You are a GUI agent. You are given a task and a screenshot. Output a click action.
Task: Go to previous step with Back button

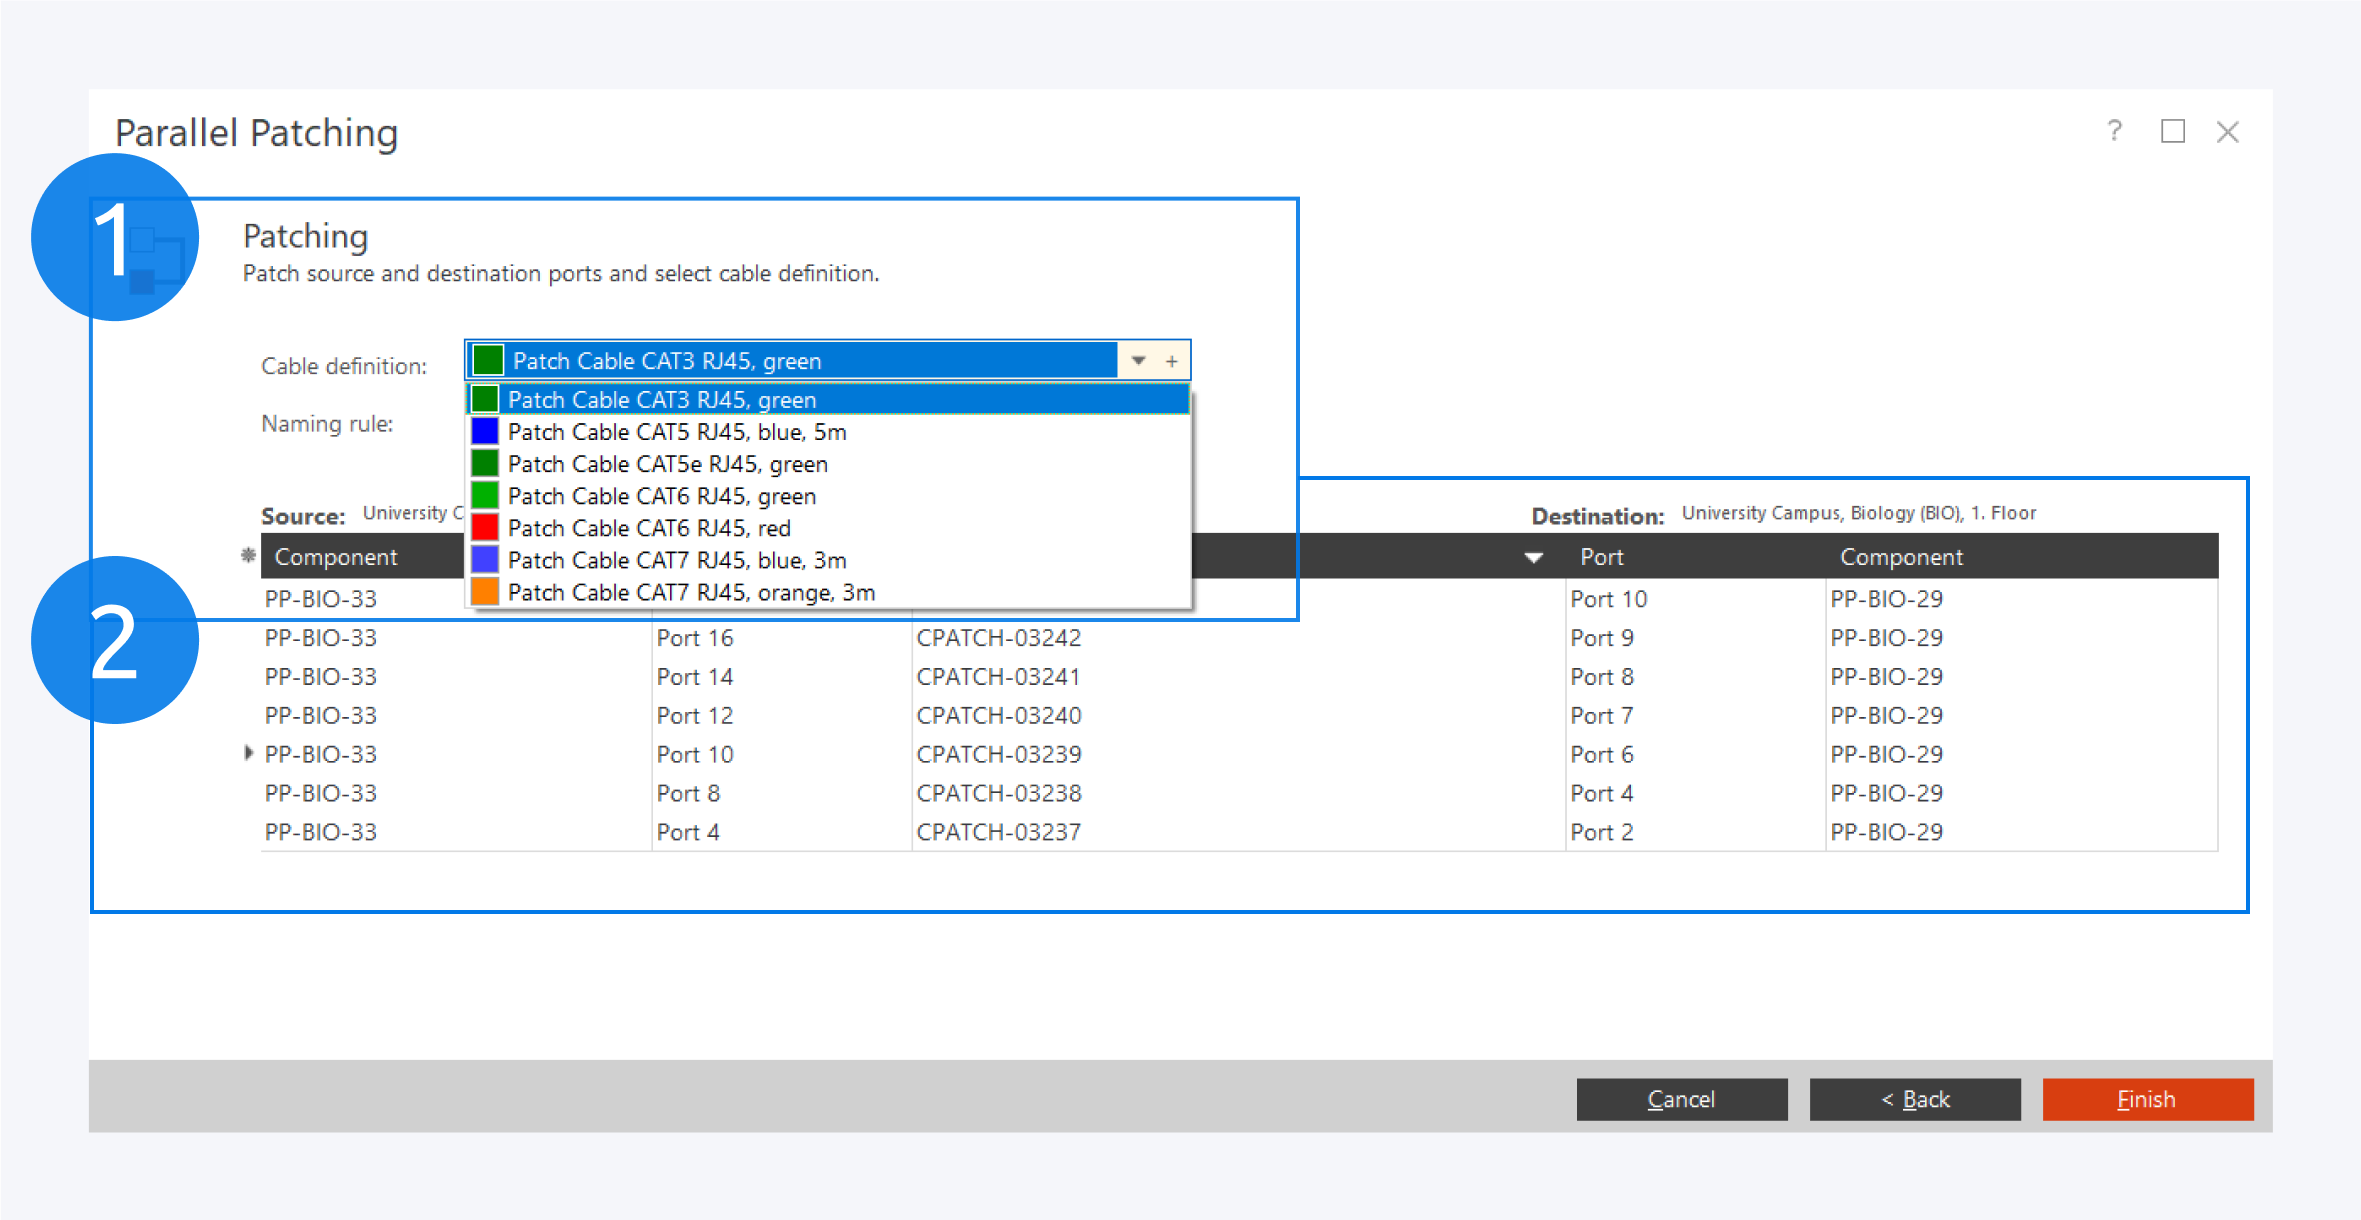coord(1914,1099)
